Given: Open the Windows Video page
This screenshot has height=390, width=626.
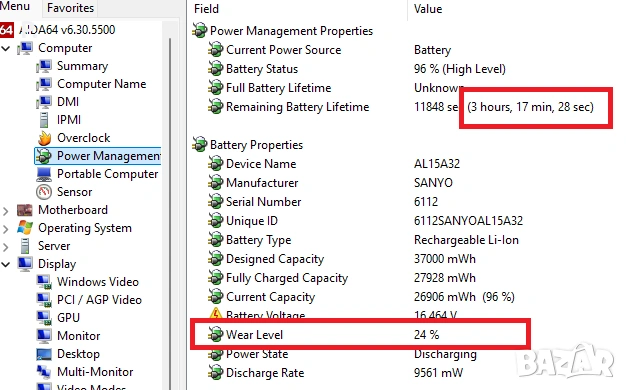Looking at the screenshot, I should pyautogui.click(x=98, y=282).
